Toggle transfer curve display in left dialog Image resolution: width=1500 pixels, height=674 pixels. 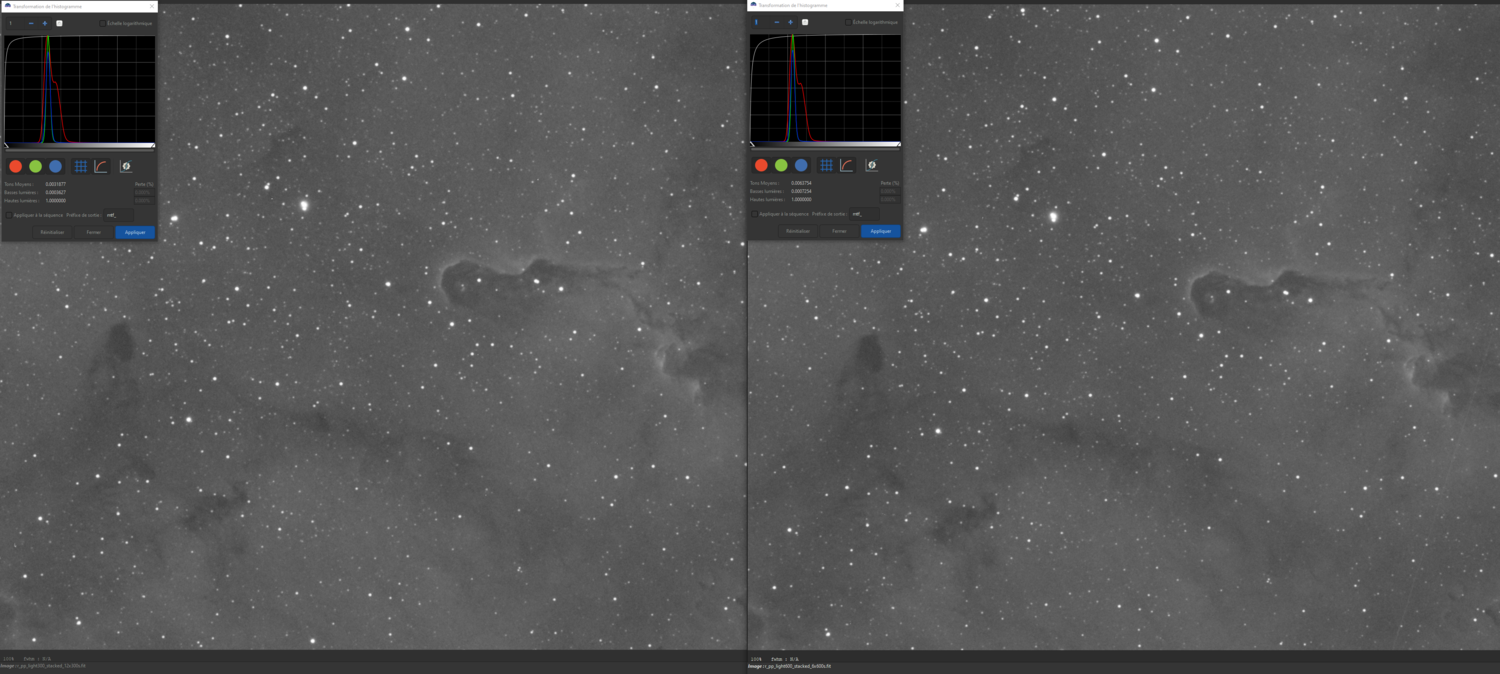click(x=101, y=166)
